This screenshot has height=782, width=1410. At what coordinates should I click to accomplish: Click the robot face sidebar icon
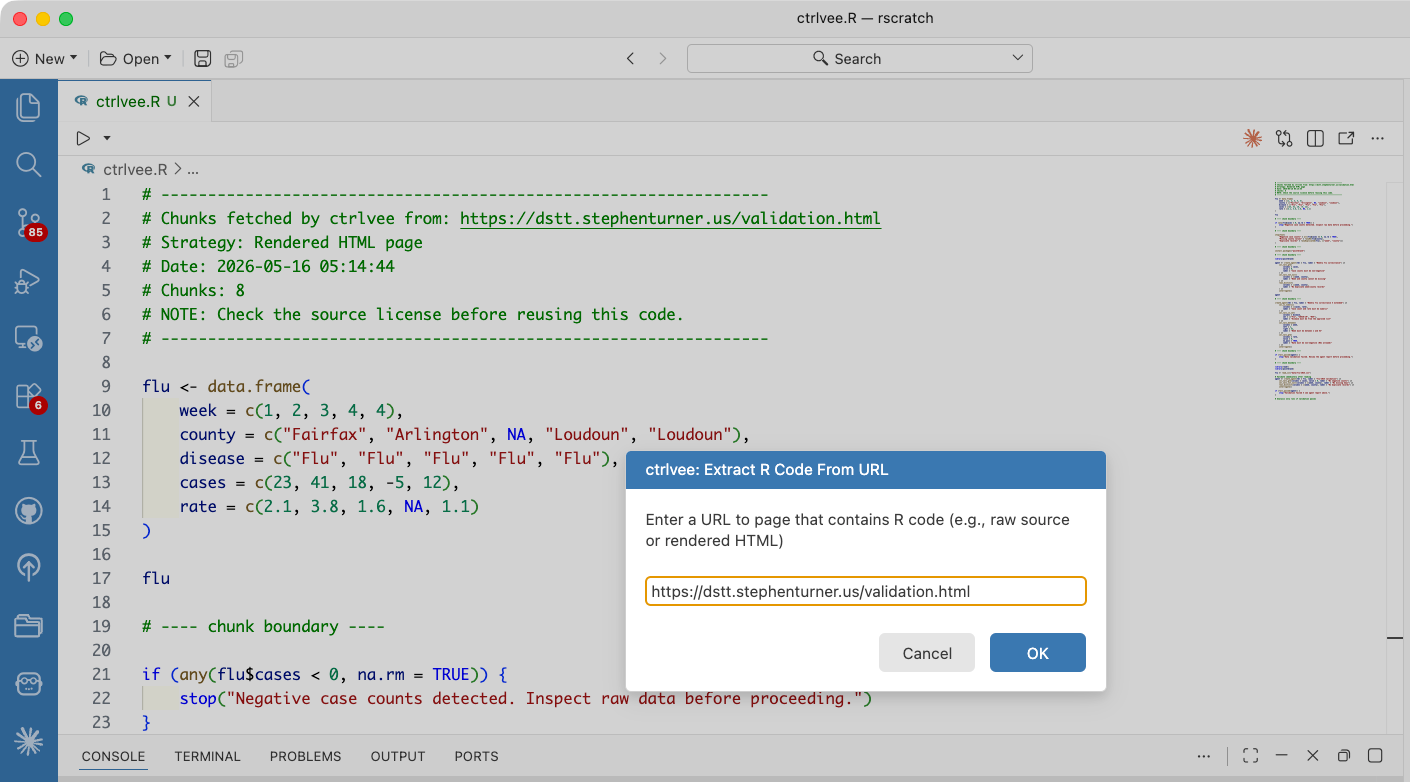(28, 684)
